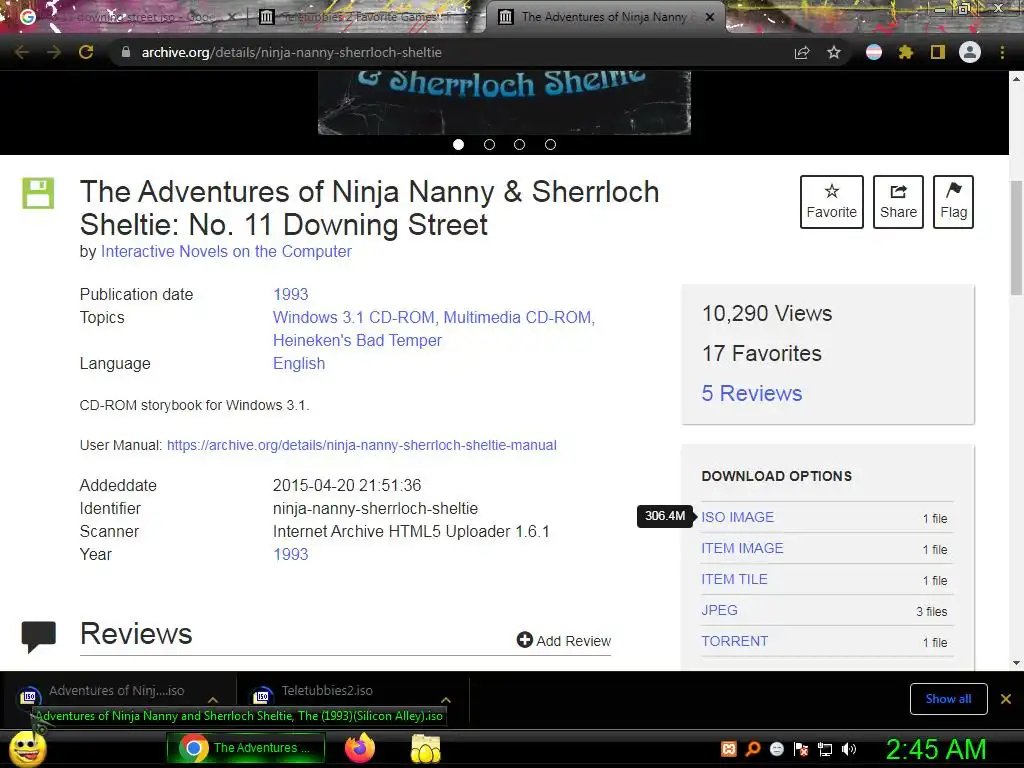Open the JPEG download option

(719, 610)
